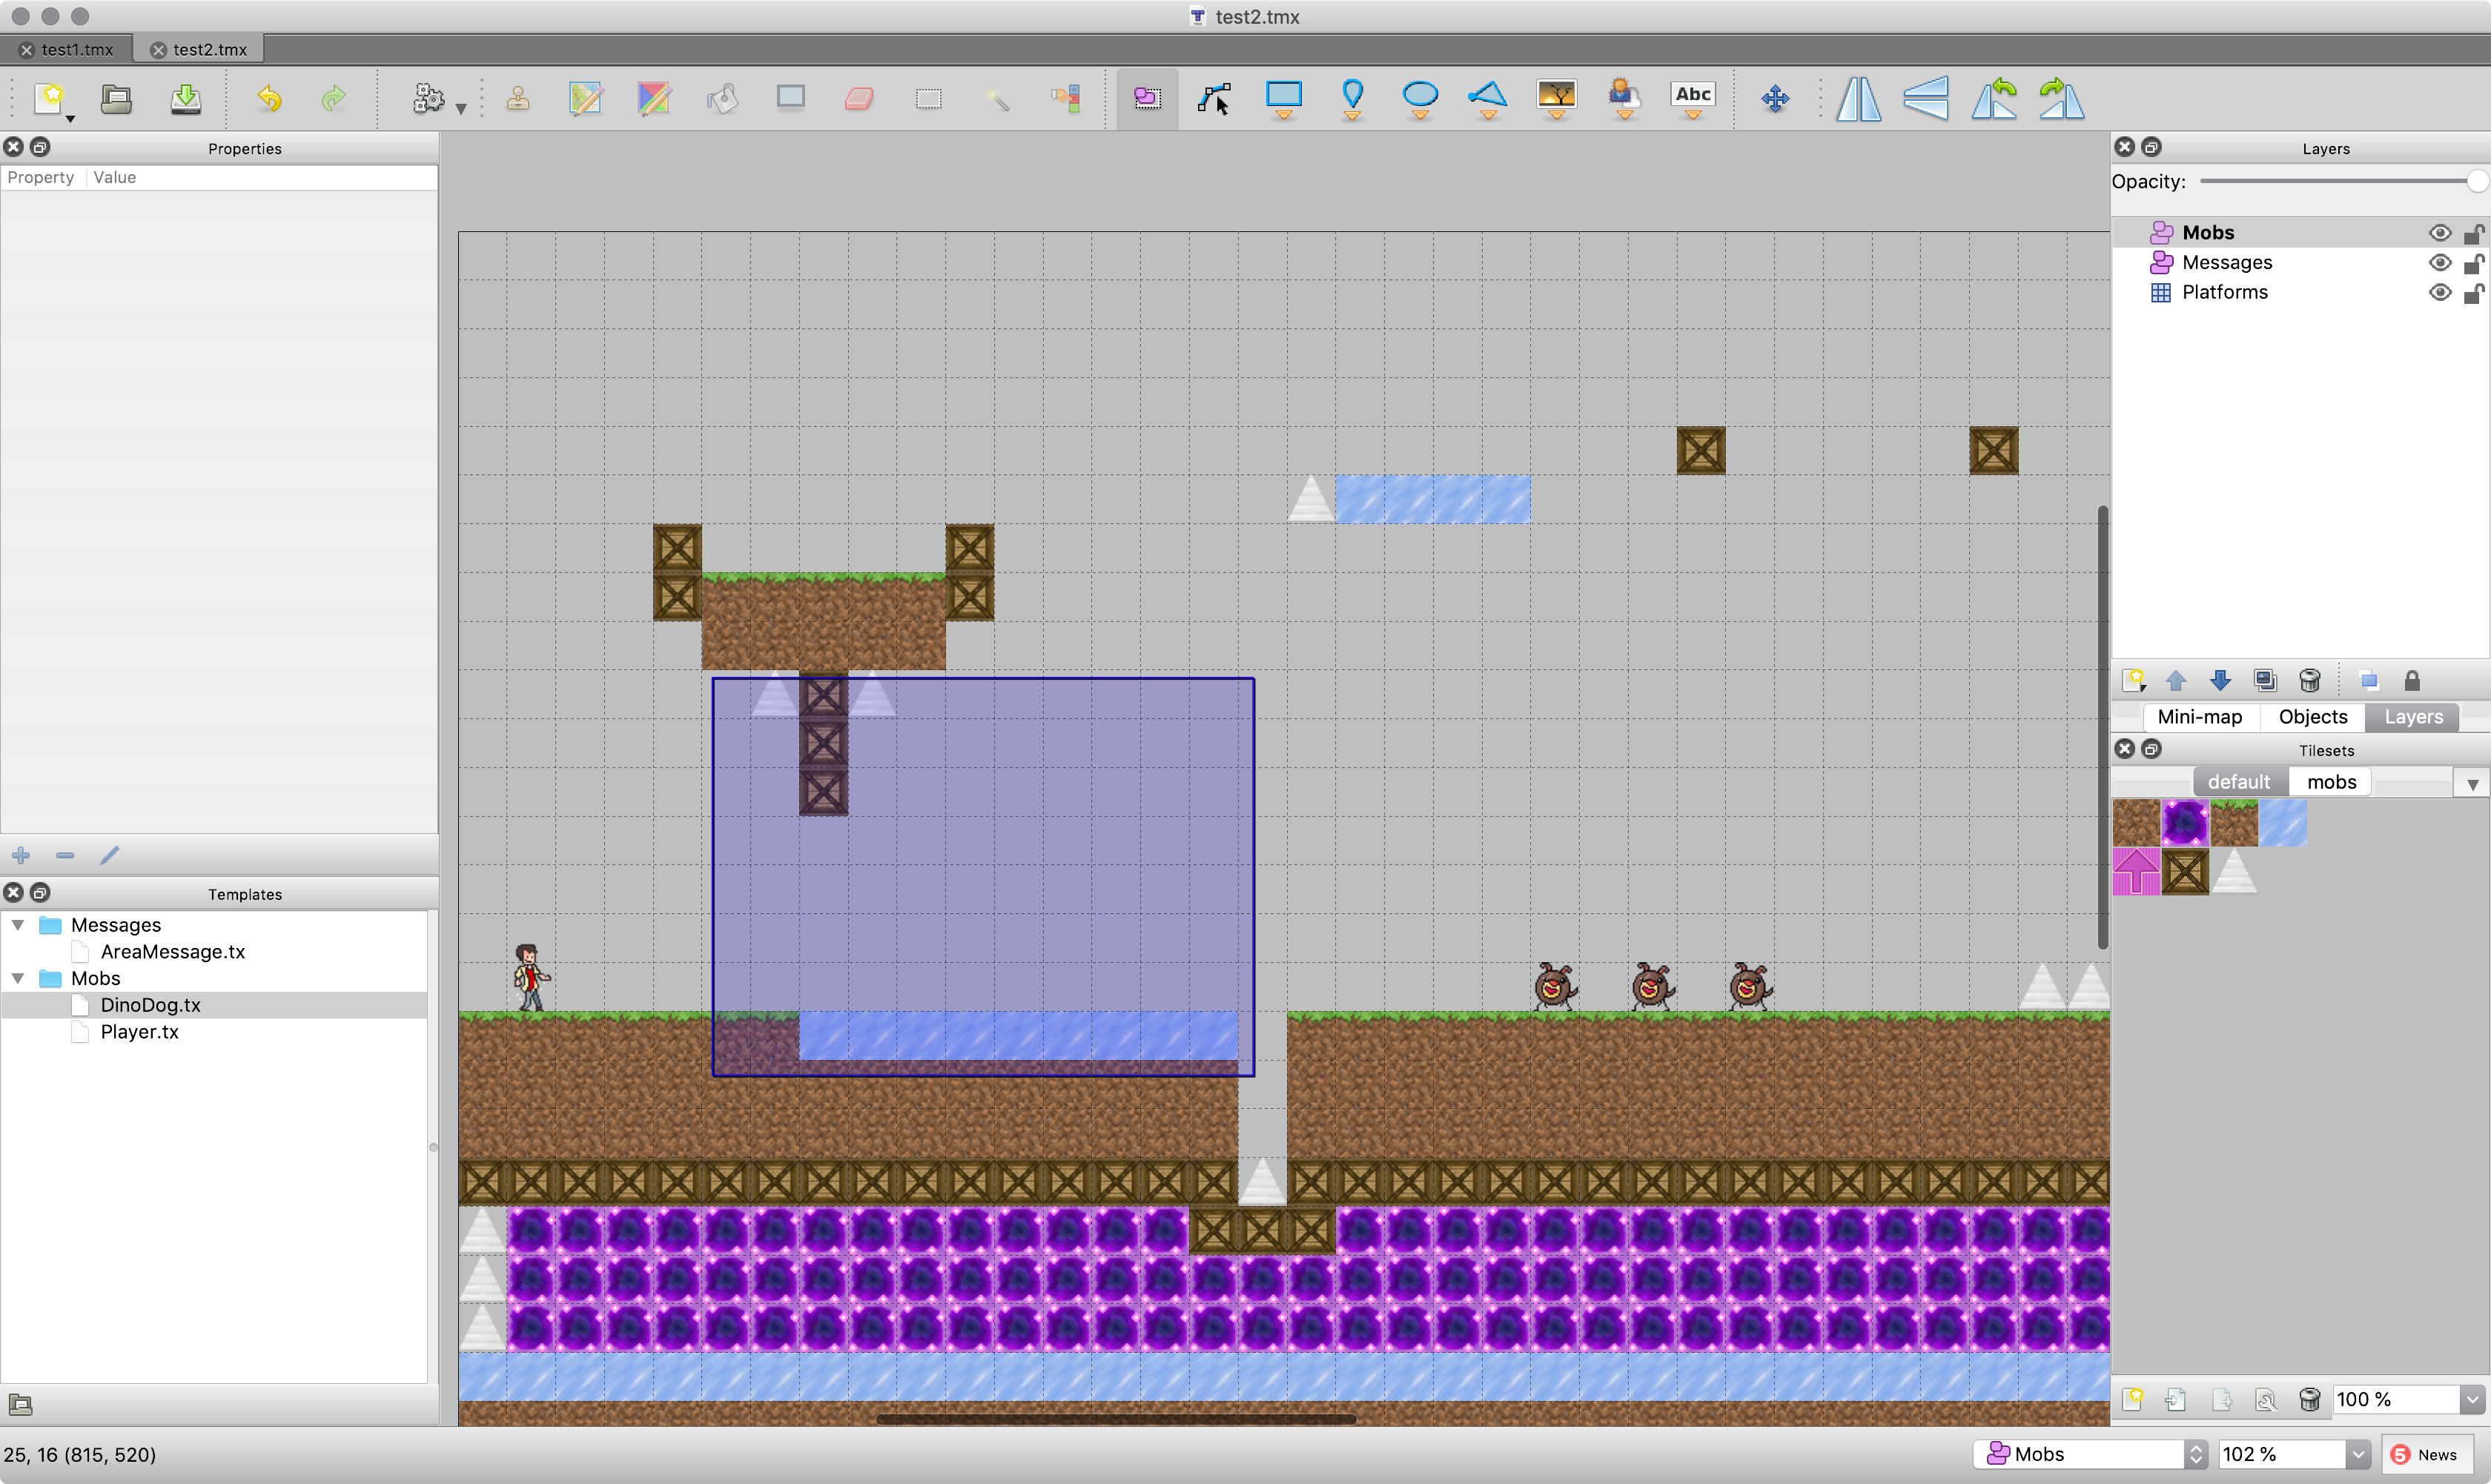Open the current layer Mobs combo box
Screen dimensions: 2491x1484
2091,1454
